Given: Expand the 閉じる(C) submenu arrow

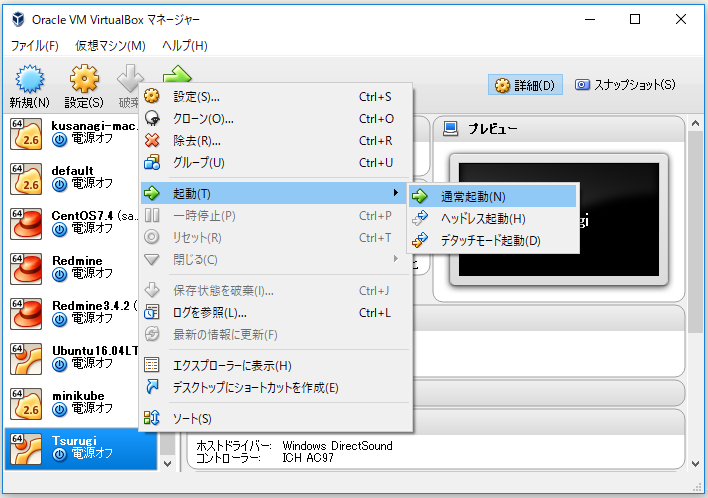Looking at the screenshot, I should pyautogui.click(x=396, y=259).
